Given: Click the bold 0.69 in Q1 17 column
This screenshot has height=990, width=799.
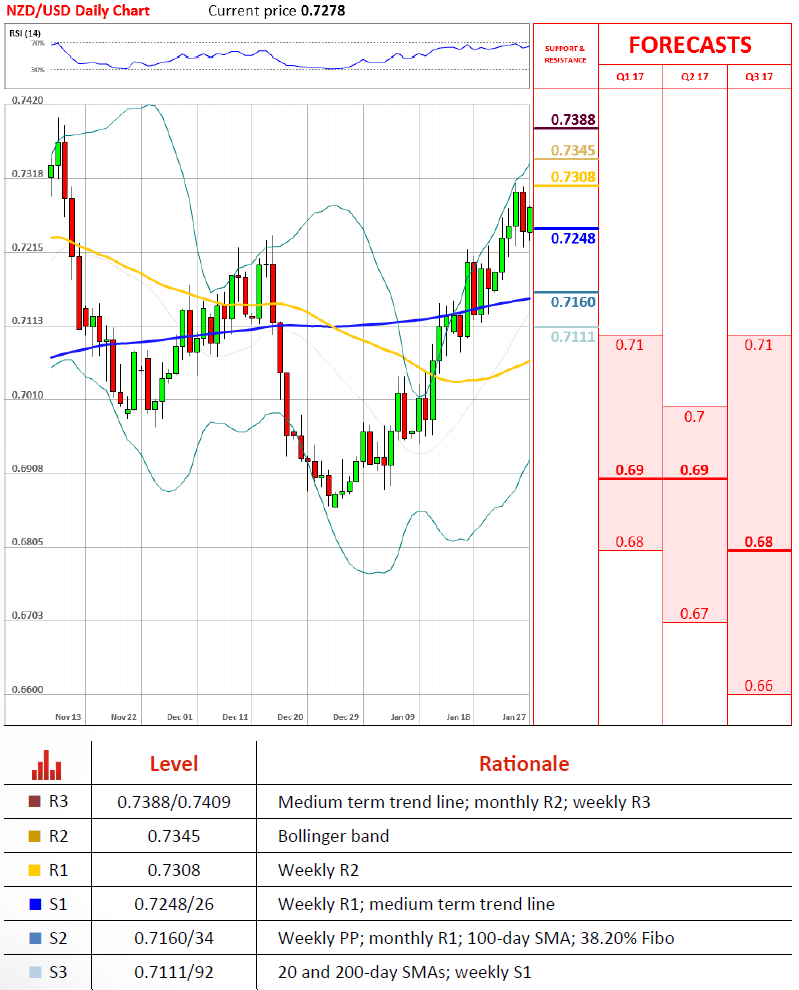Looking at the screenshot, I should click(630, 470).
